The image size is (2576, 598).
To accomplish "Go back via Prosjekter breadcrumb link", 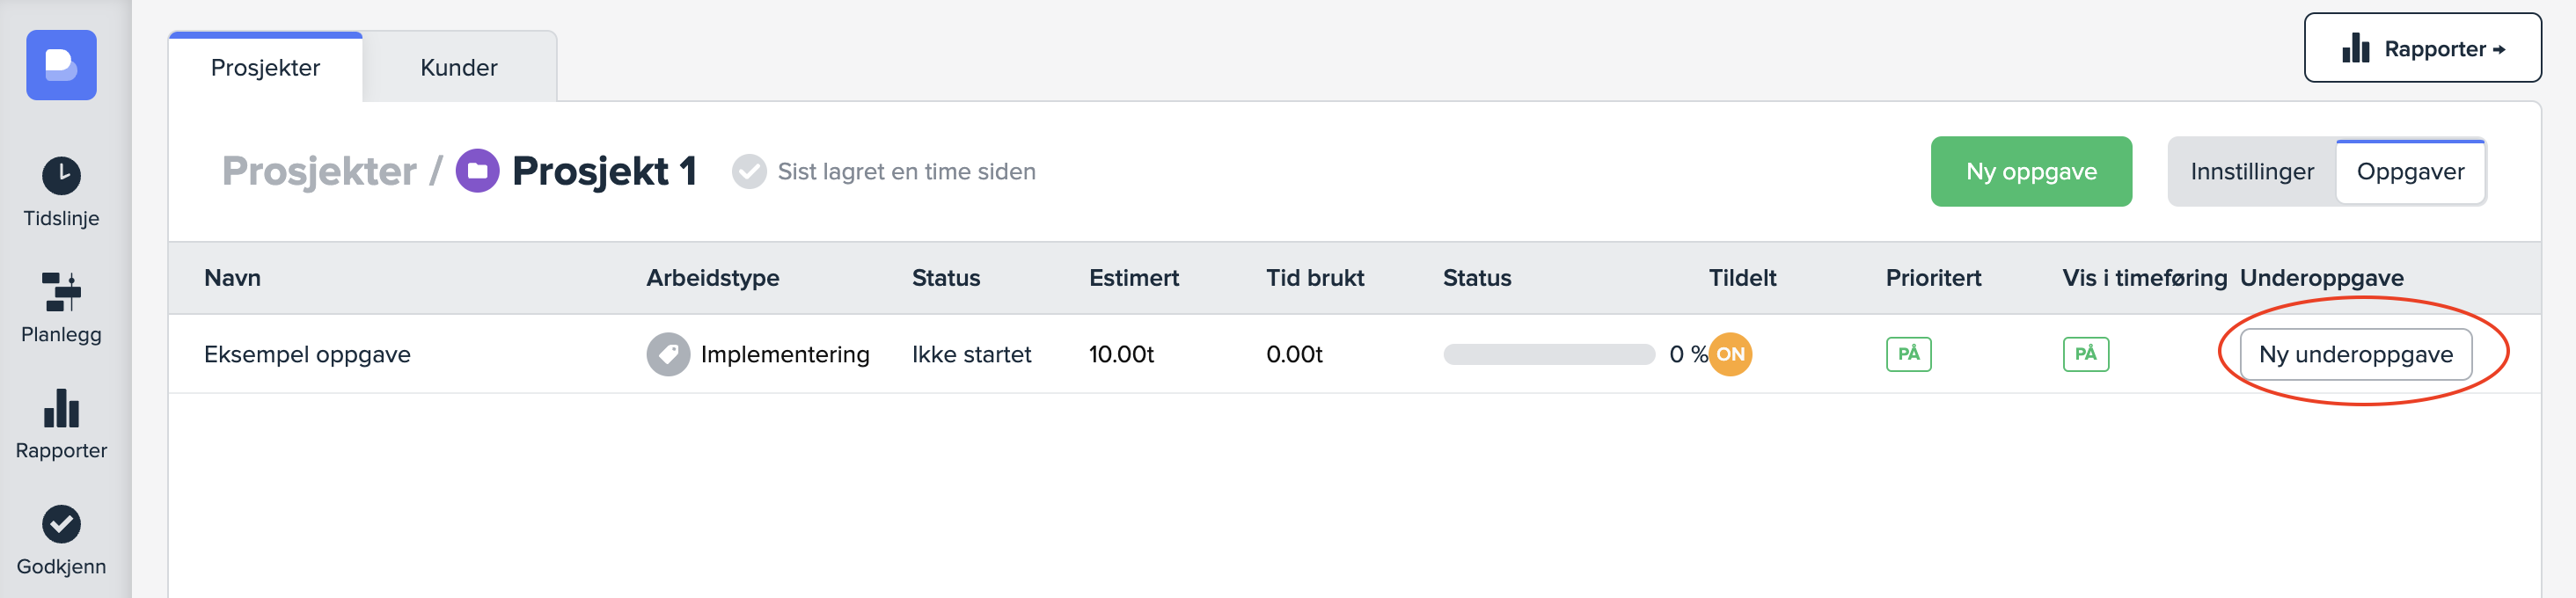I will pyautogui.click(x=319, y=172).
